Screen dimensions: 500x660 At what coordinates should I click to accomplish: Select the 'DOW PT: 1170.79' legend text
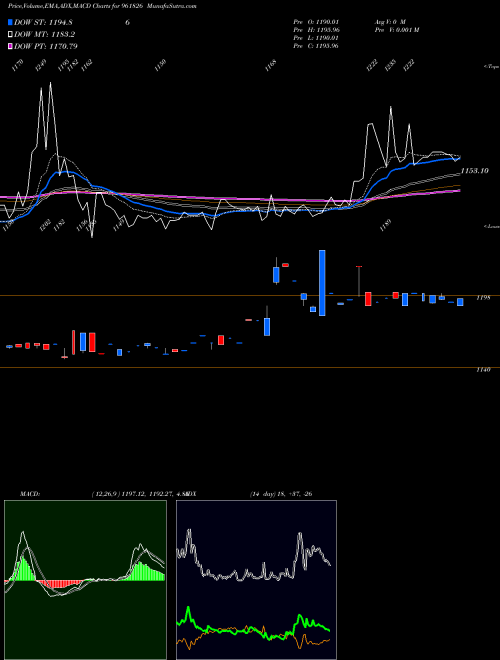coord(46,46)
